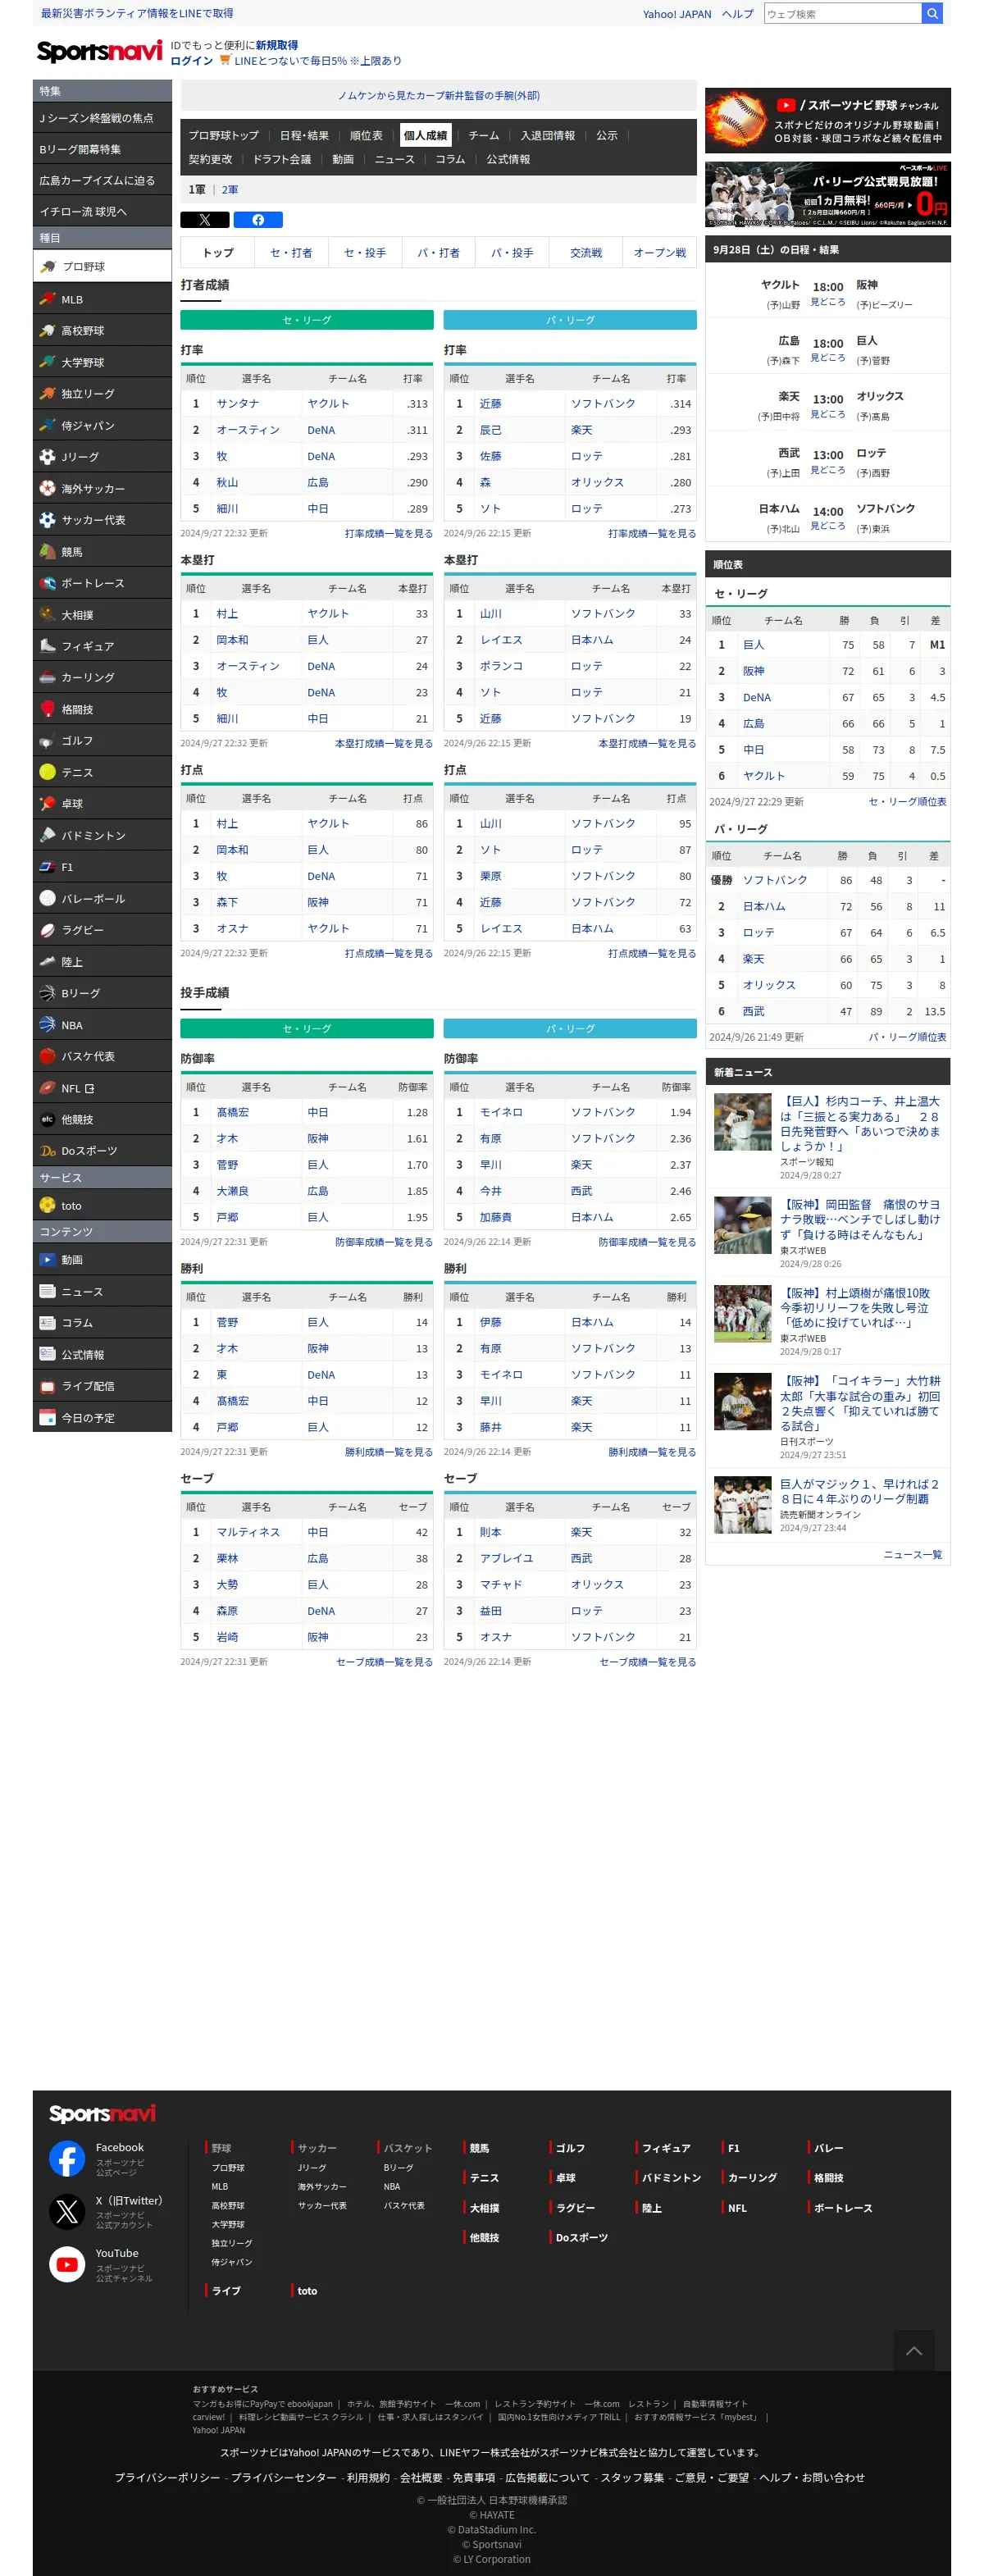Click 髙橋宏 in the 防御率 table
This screenshot has height=2576, width=984.
click(x=233, y=1113)
